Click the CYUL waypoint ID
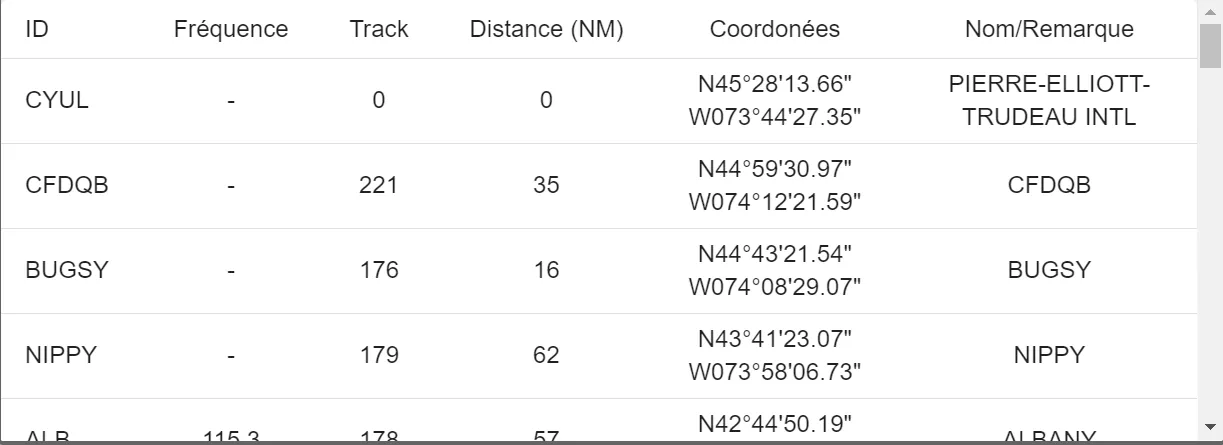 point(57,100)
